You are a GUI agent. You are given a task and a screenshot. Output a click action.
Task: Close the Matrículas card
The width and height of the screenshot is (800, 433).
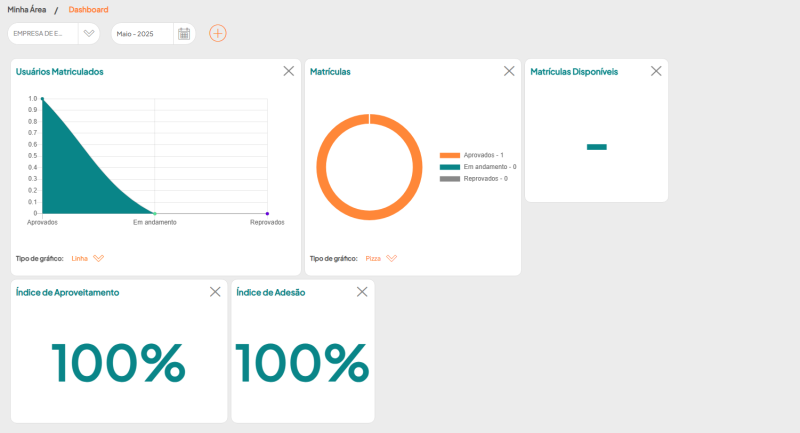[509, 71]
